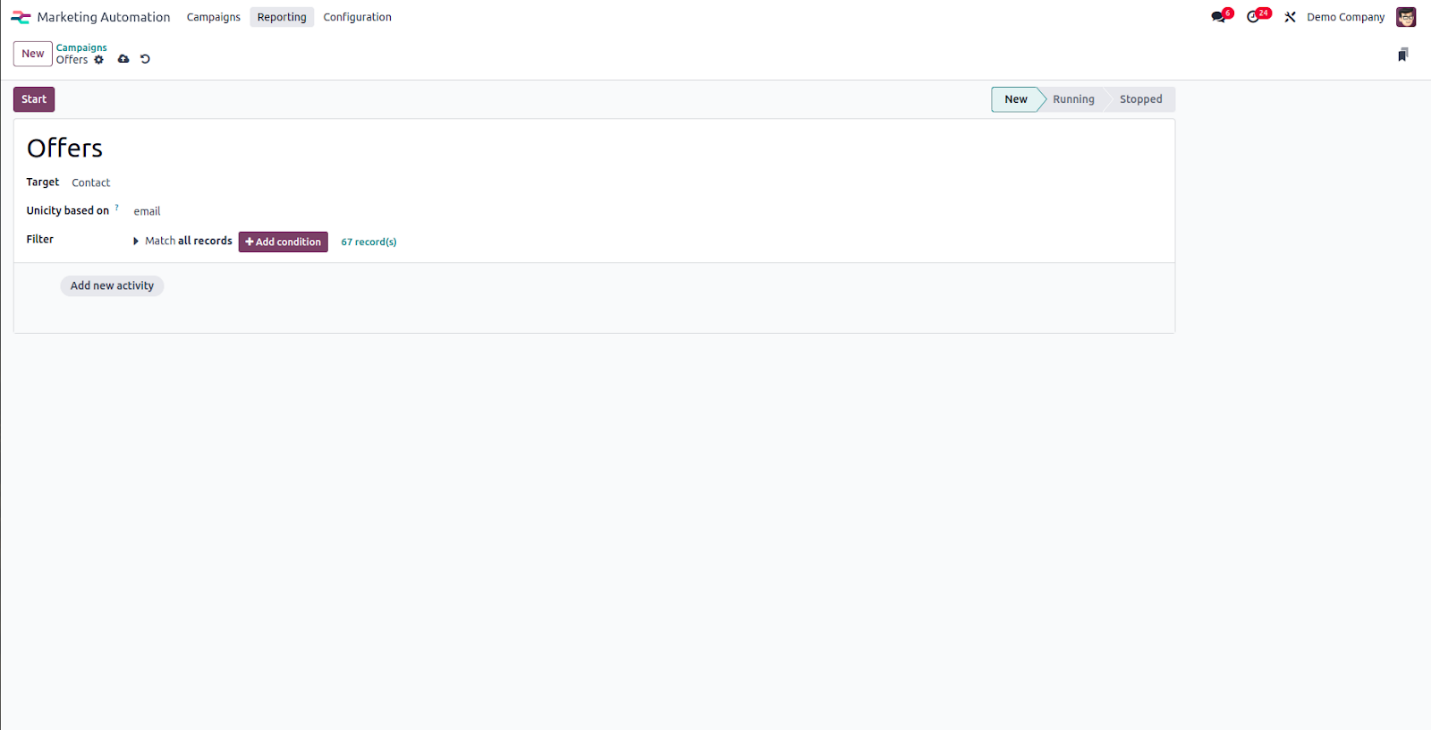Select the Stopped status stage
The width and height of the screenshot is (1431, 730).
[x=1141, y=99]
